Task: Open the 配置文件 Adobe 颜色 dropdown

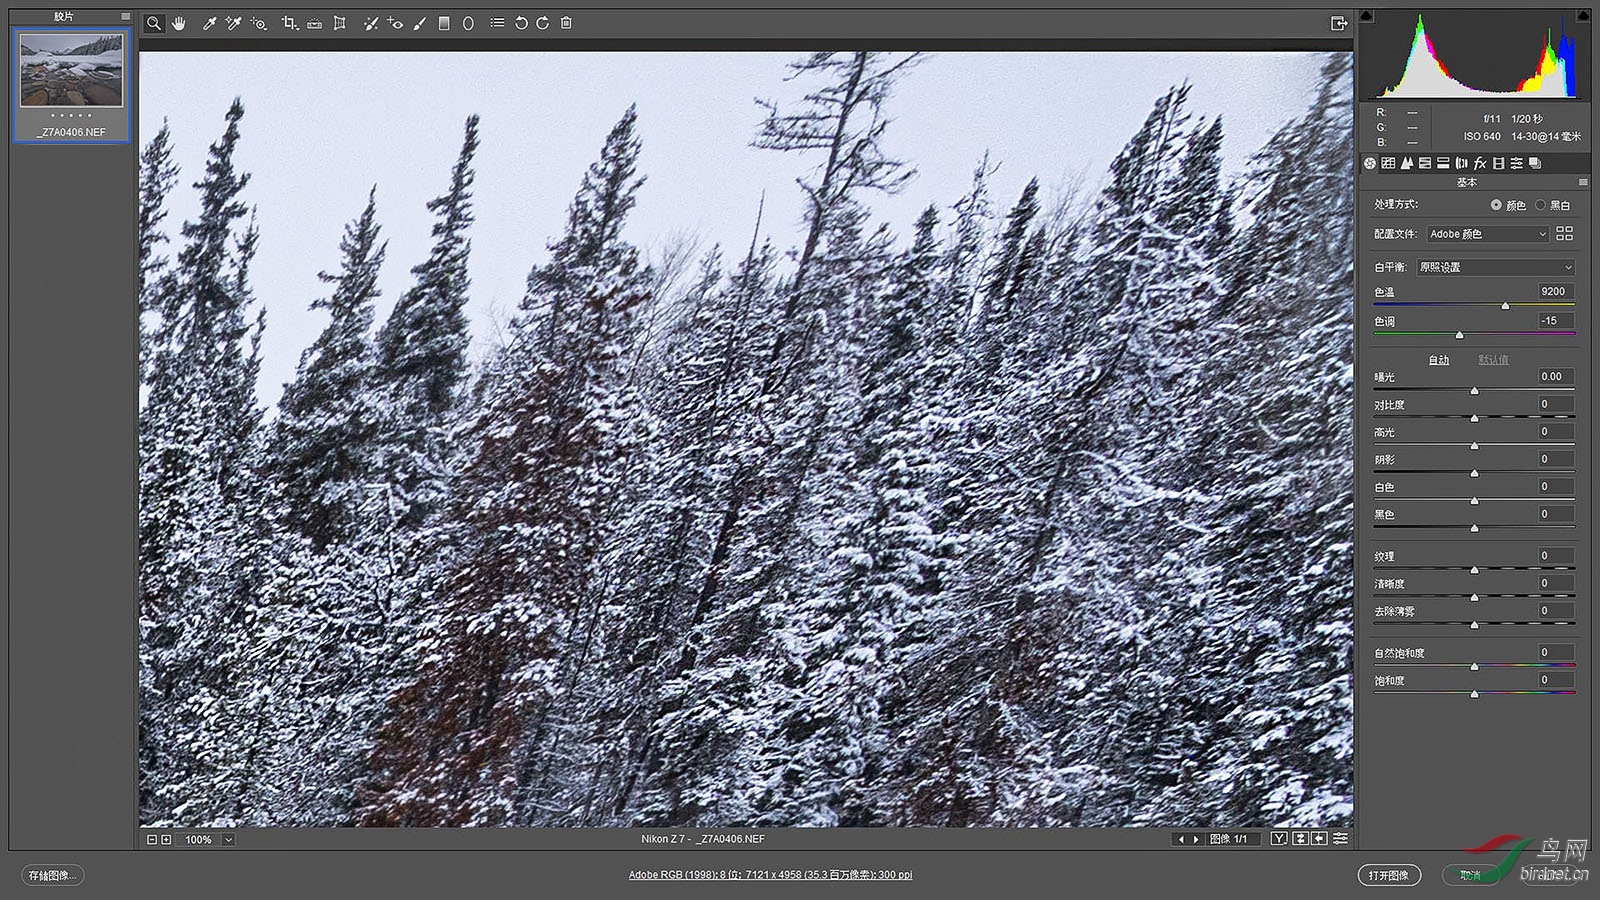Action: (x=1487, y=234)
